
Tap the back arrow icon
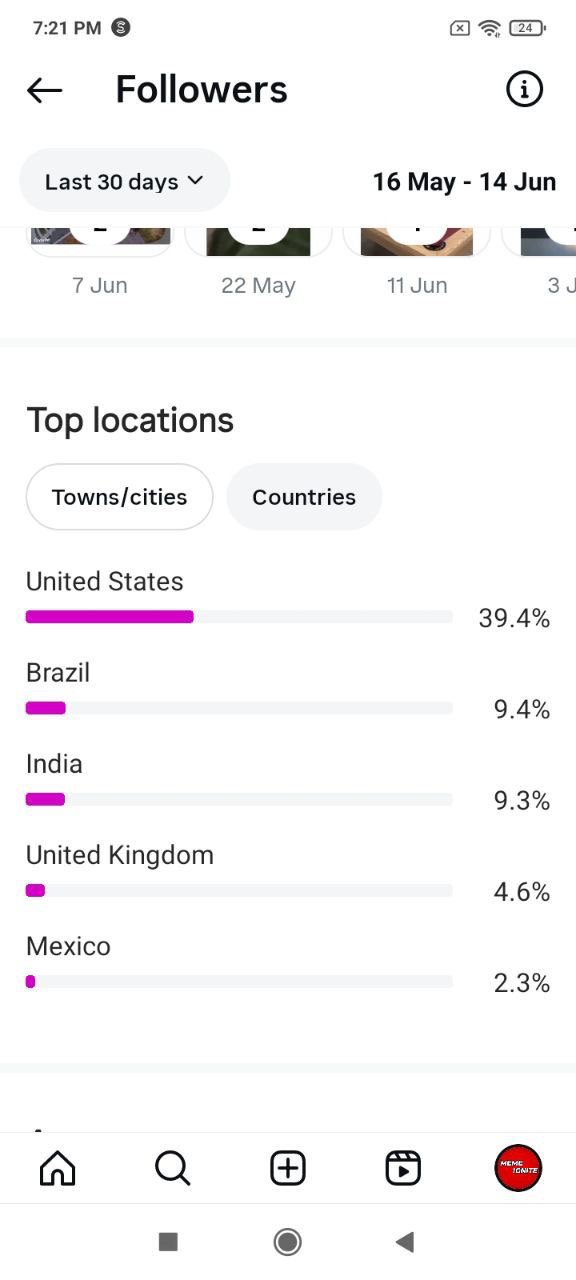[44, 90]
